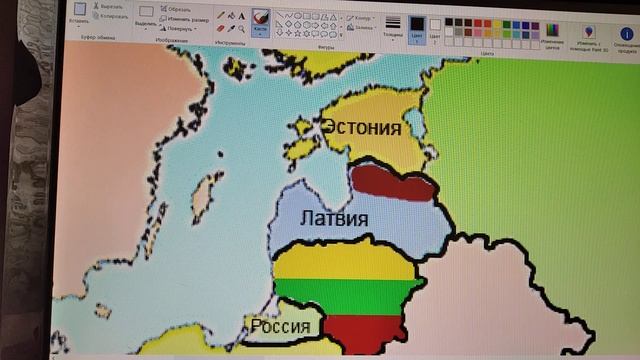
Task: Click the Кисти (Brushes) tool icon
Action: point(261,17)
